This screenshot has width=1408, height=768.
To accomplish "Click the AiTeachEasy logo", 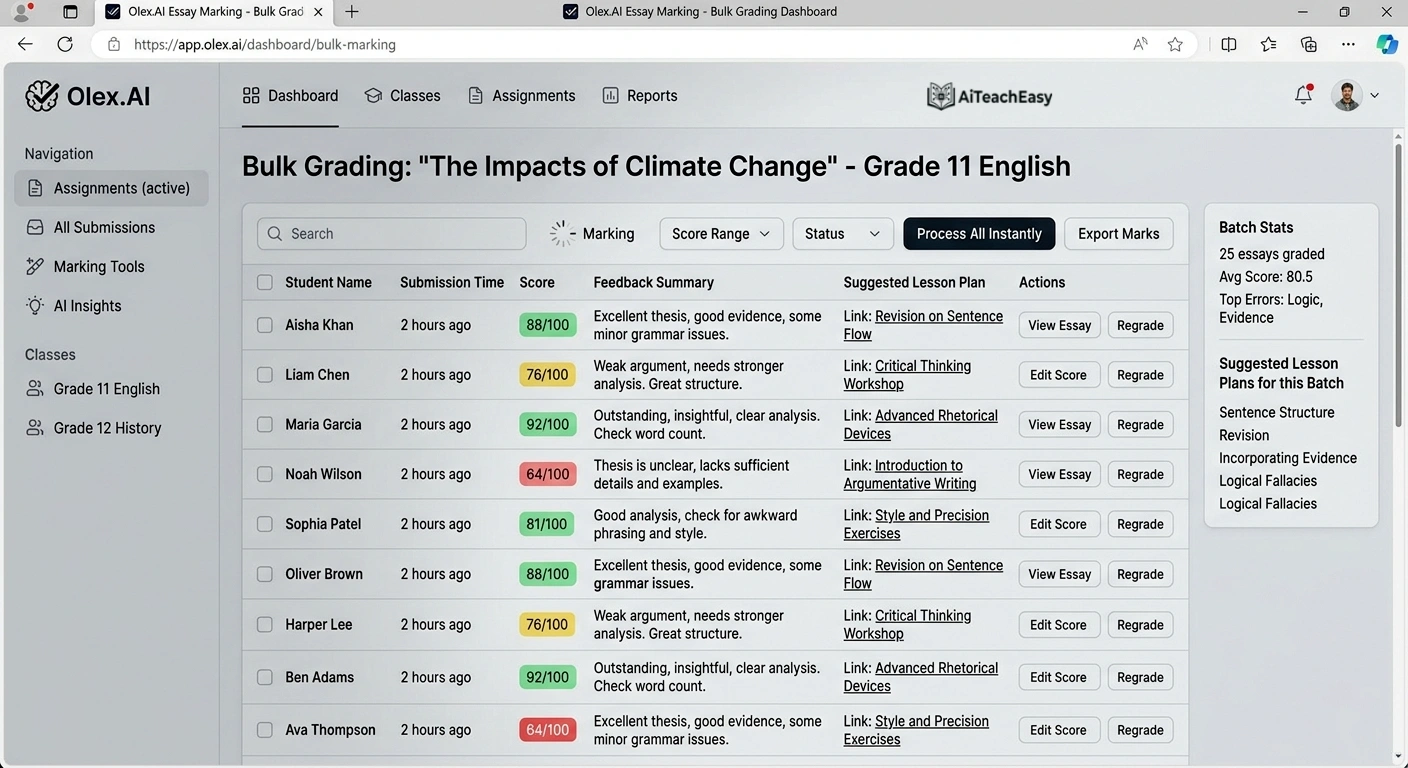I will click(x=989, y=95).
